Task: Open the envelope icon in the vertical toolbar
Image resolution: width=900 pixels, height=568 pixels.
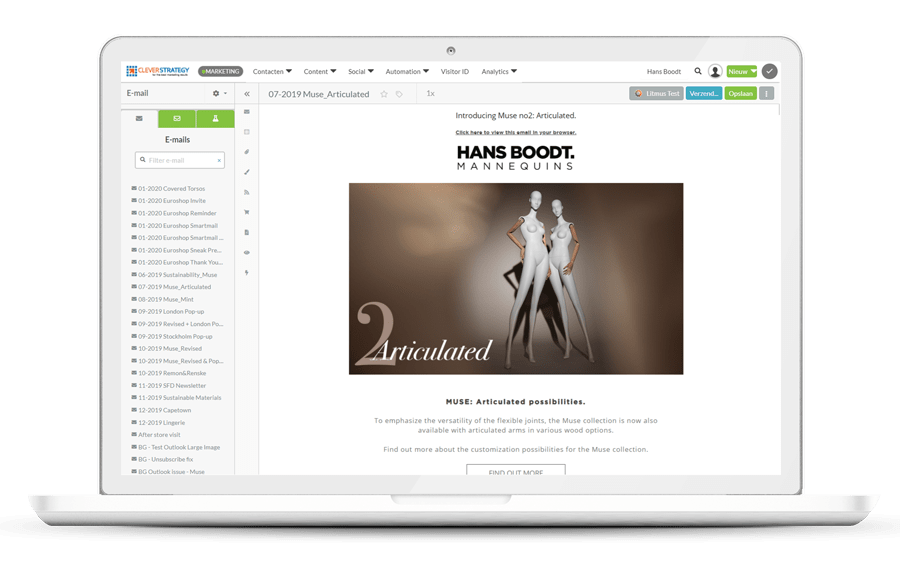Action: [247, 112]
